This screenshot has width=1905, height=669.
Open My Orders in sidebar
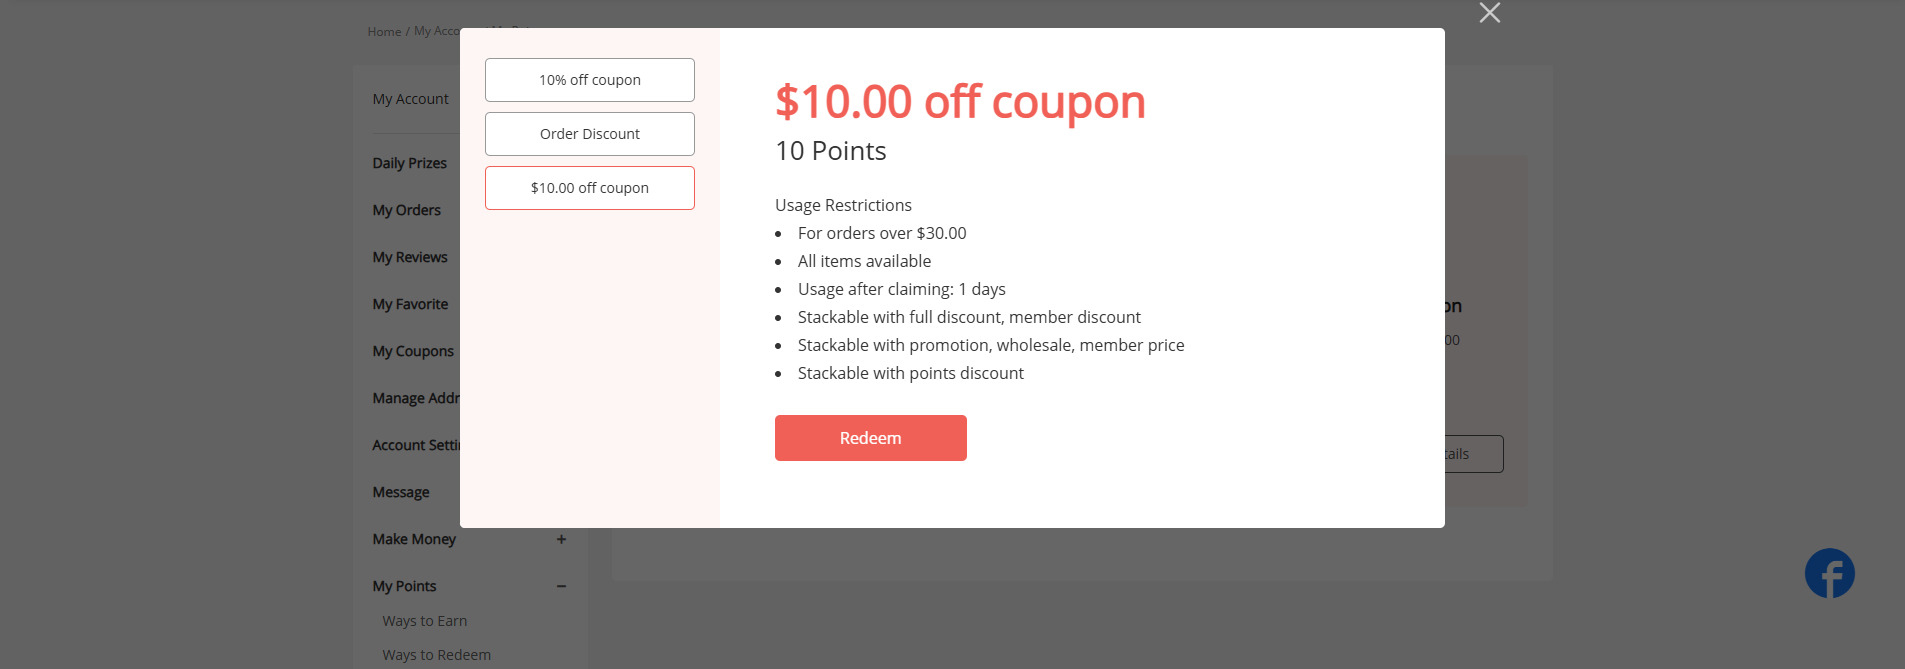[x=407, y=210]
